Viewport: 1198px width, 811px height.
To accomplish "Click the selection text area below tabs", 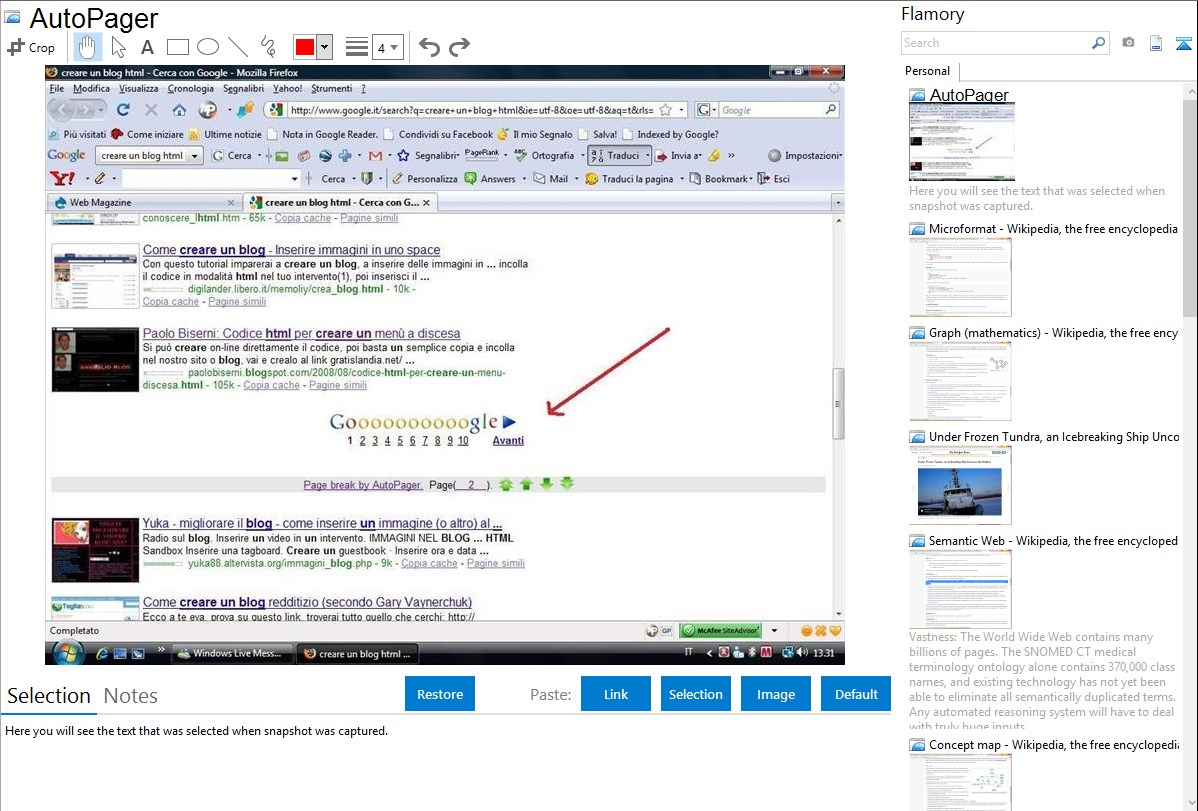I will 445,764.
